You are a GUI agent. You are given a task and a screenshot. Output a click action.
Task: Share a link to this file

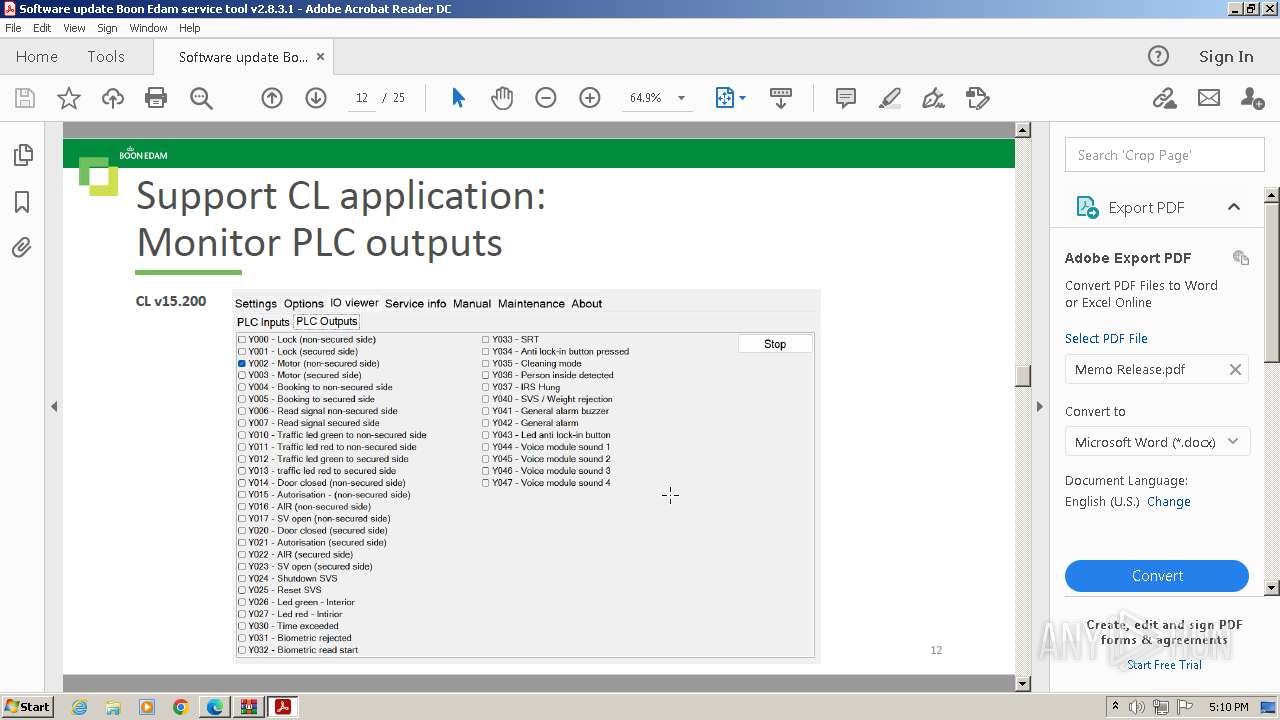coord(1164,98)
